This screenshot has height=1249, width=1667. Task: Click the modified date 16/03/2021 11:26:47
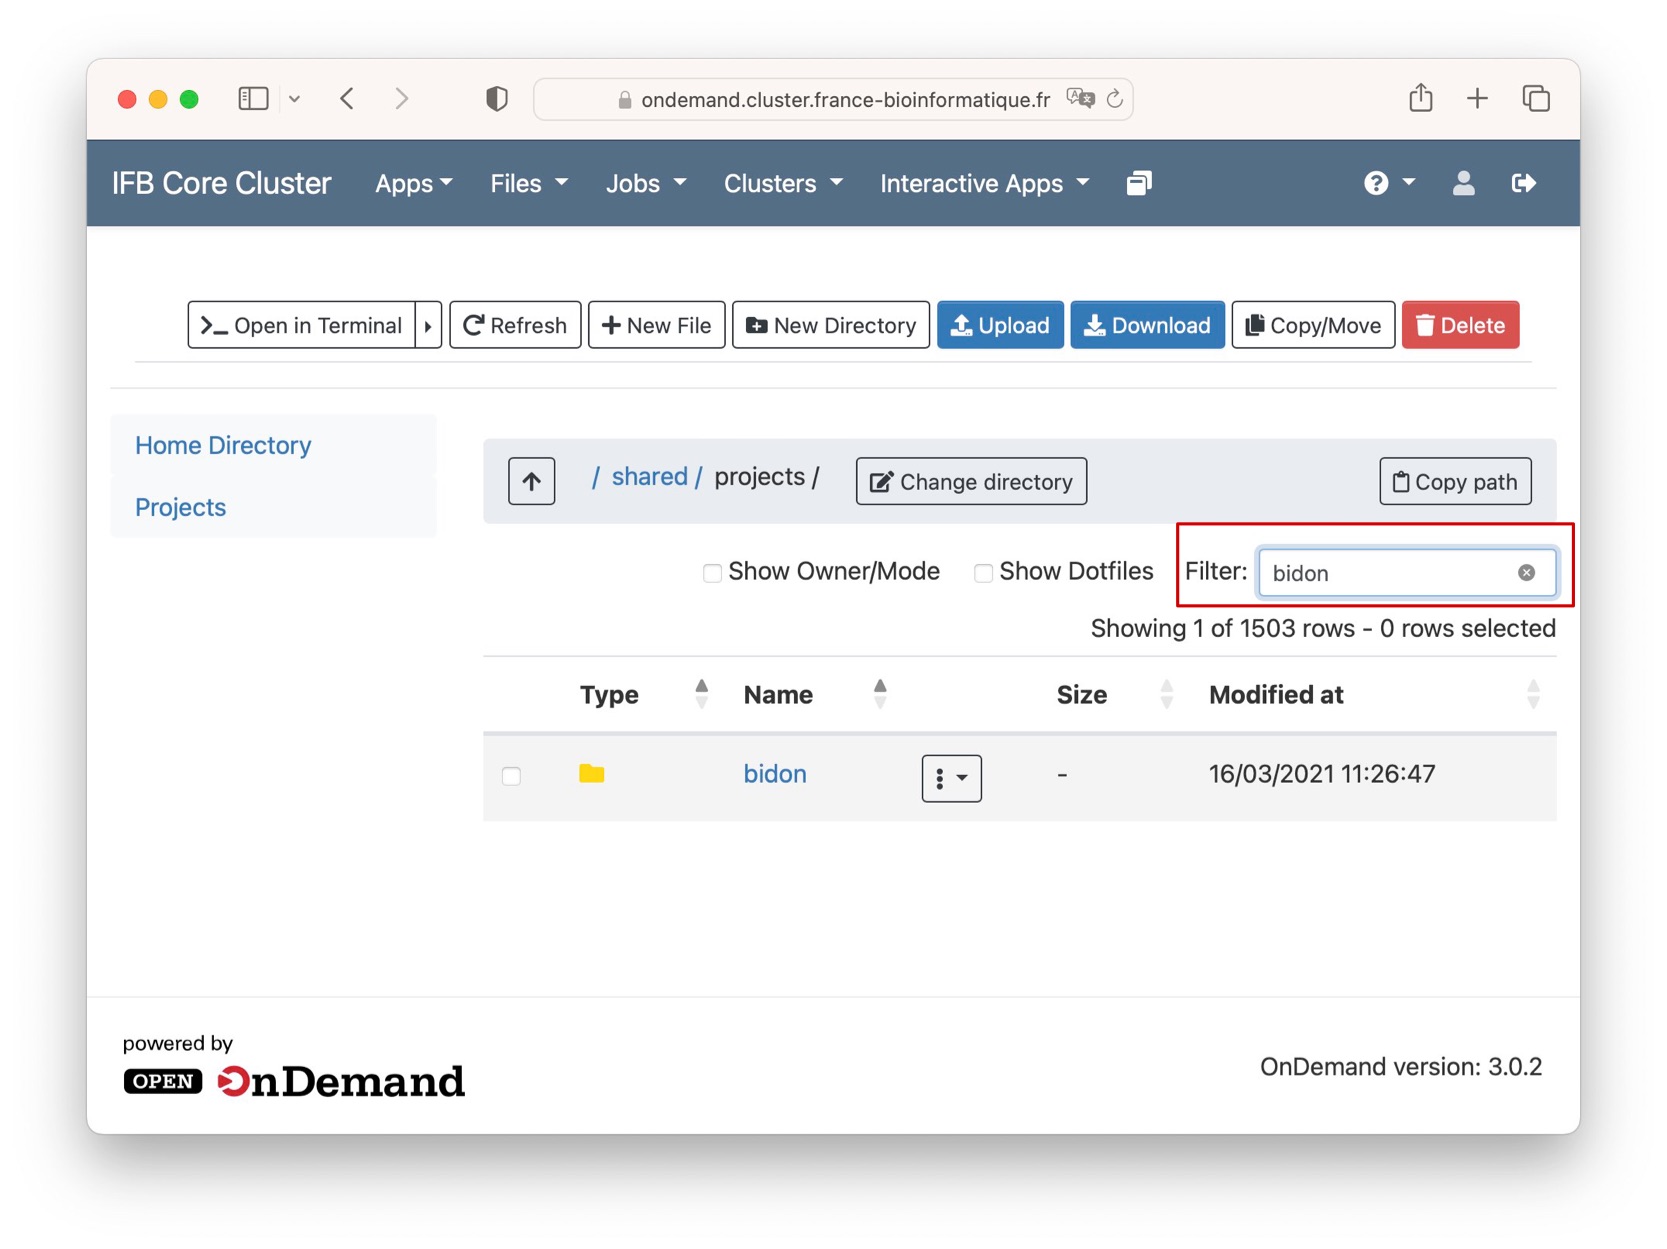coord(1322,774)
